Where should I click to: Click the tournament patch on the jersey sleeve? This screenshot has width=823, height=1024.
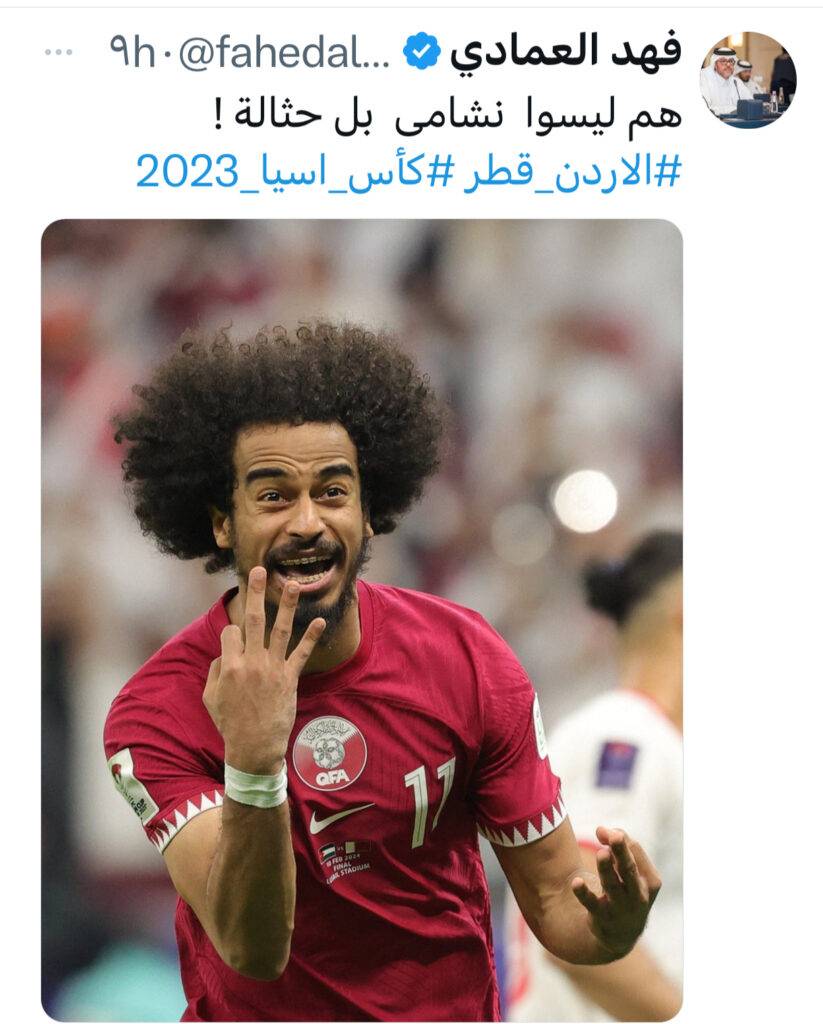click(x=132, y=786)
